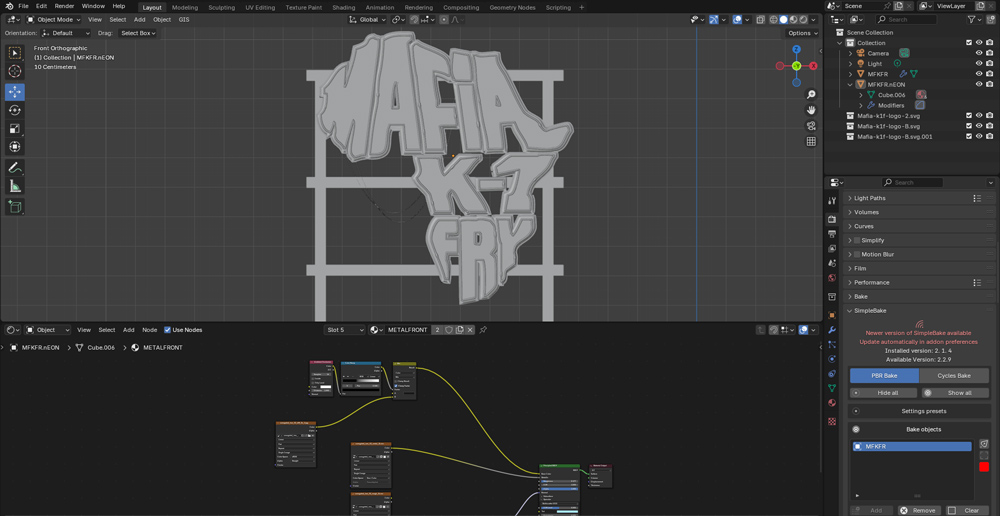Expand the Cube.006 mesh tree item

[x=861, y=95]
